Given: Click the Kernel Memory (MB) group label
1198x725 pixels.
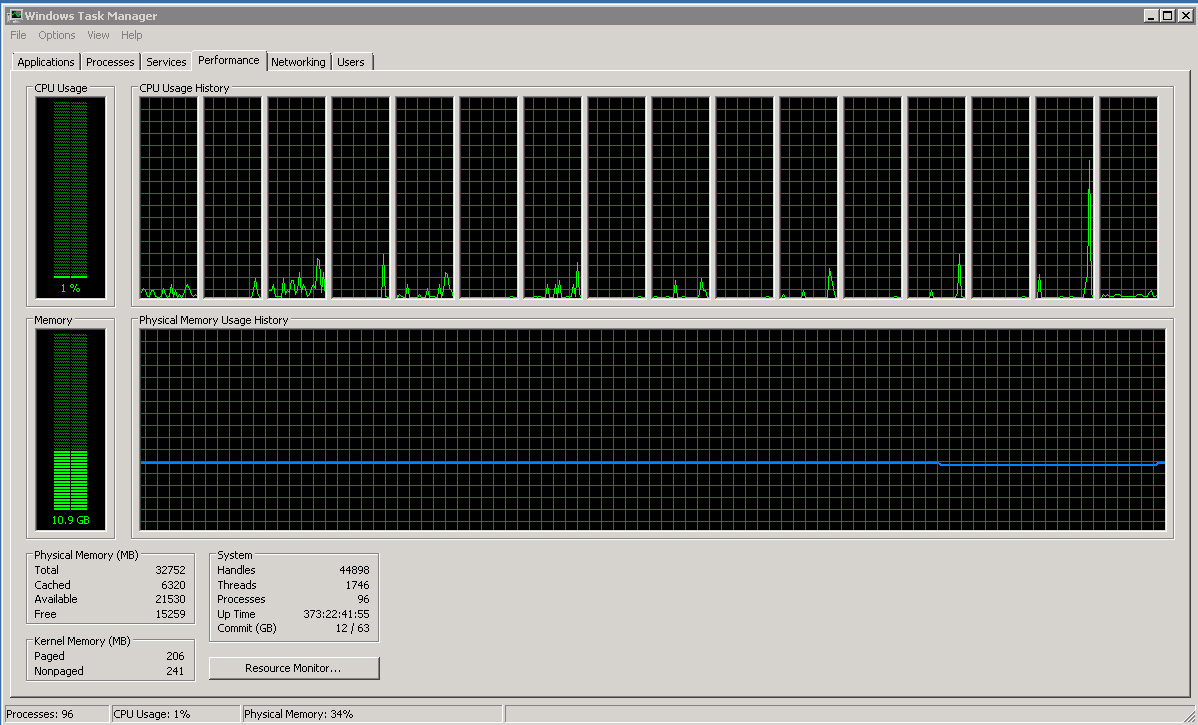Looking at the screenshot, I should pyautogui.click(x=83, y=641).
